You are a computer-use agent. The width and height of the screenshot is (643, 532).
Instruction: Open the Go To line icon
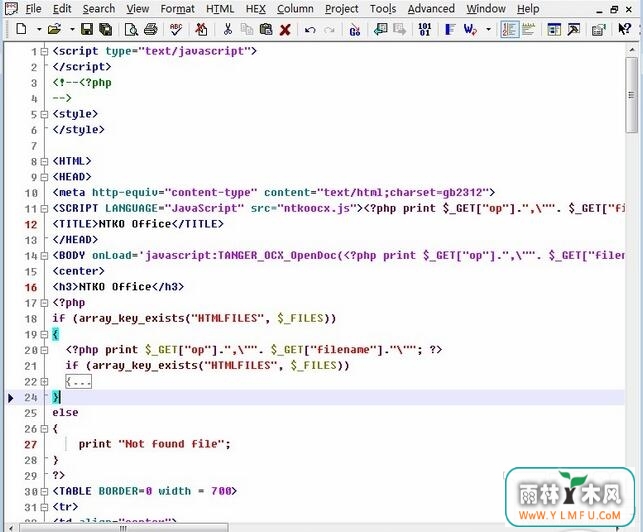point(355,30)
